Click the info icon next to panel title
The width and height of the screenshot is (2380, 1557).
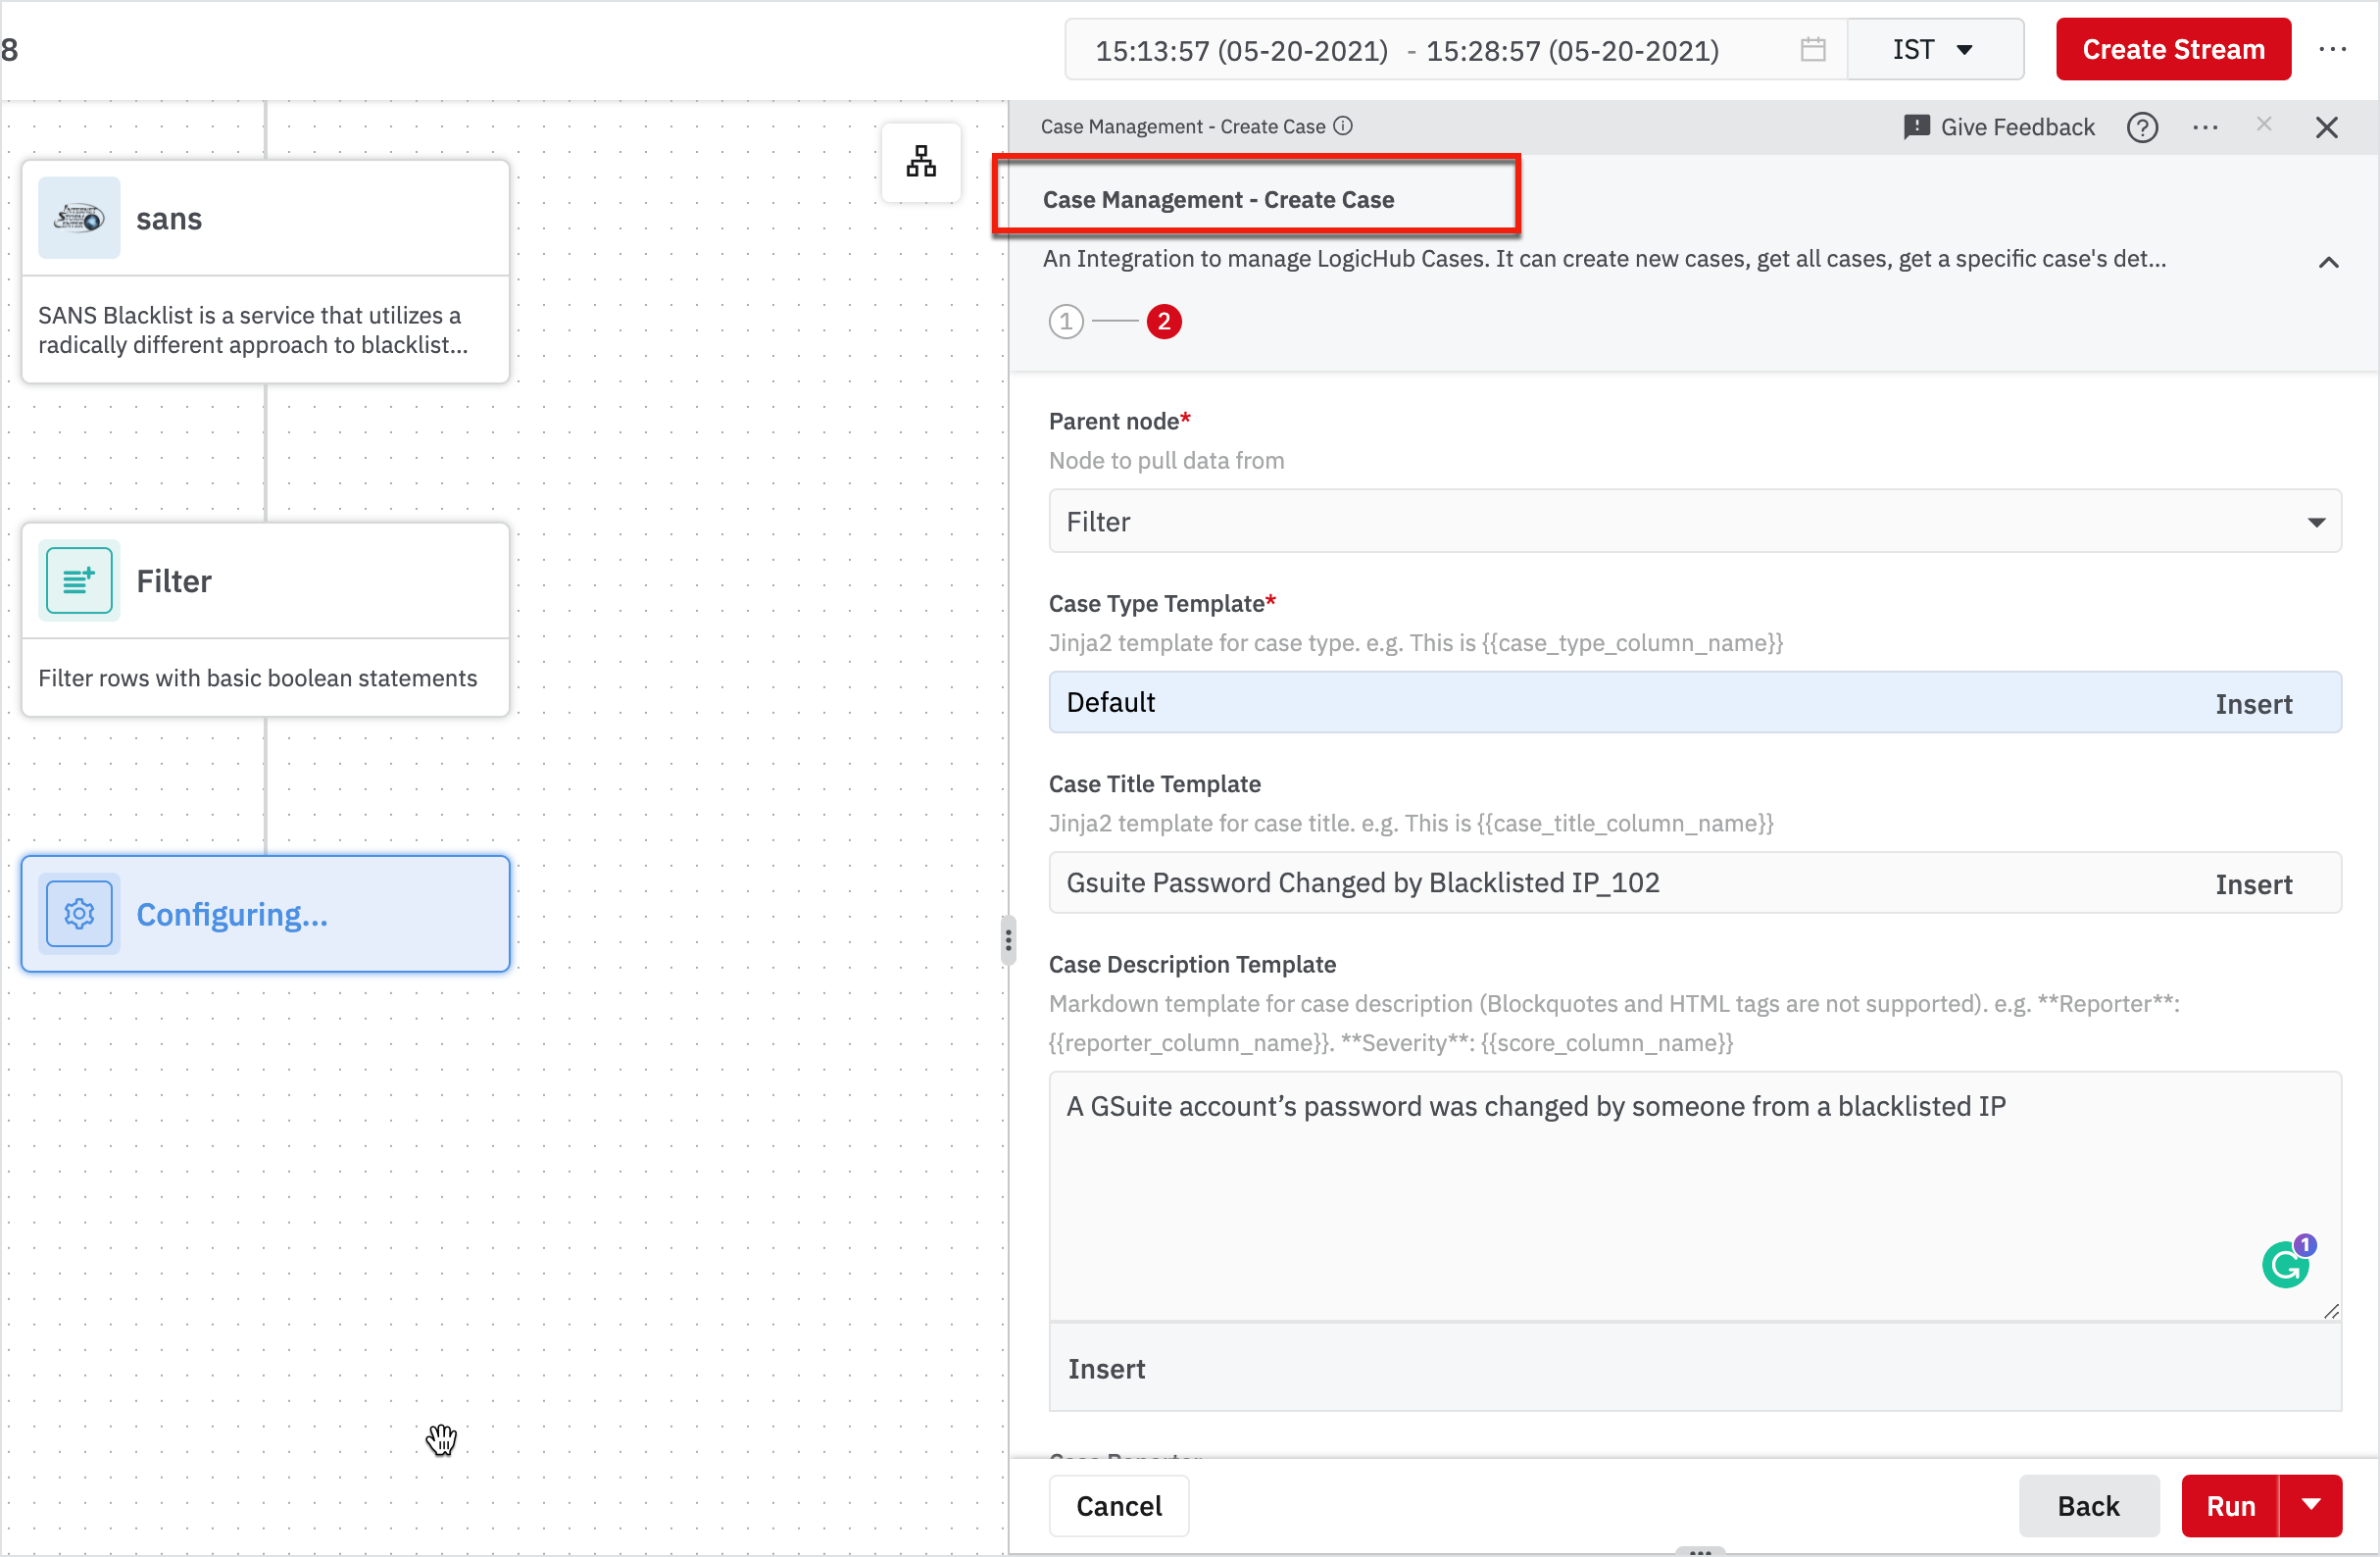[1343, 126]
